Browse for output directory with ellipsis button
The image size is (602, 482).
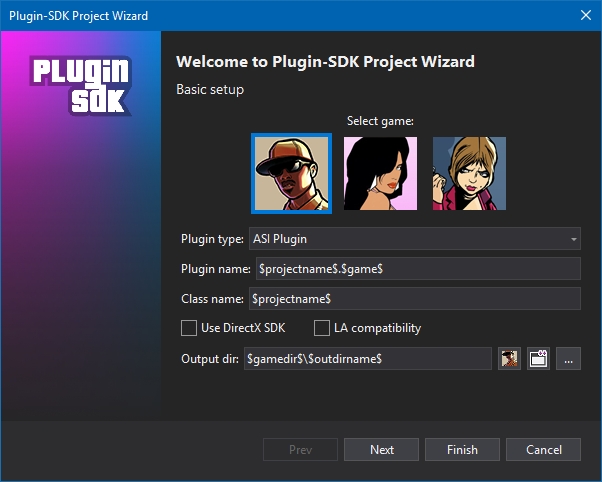[x=569, y=359]
